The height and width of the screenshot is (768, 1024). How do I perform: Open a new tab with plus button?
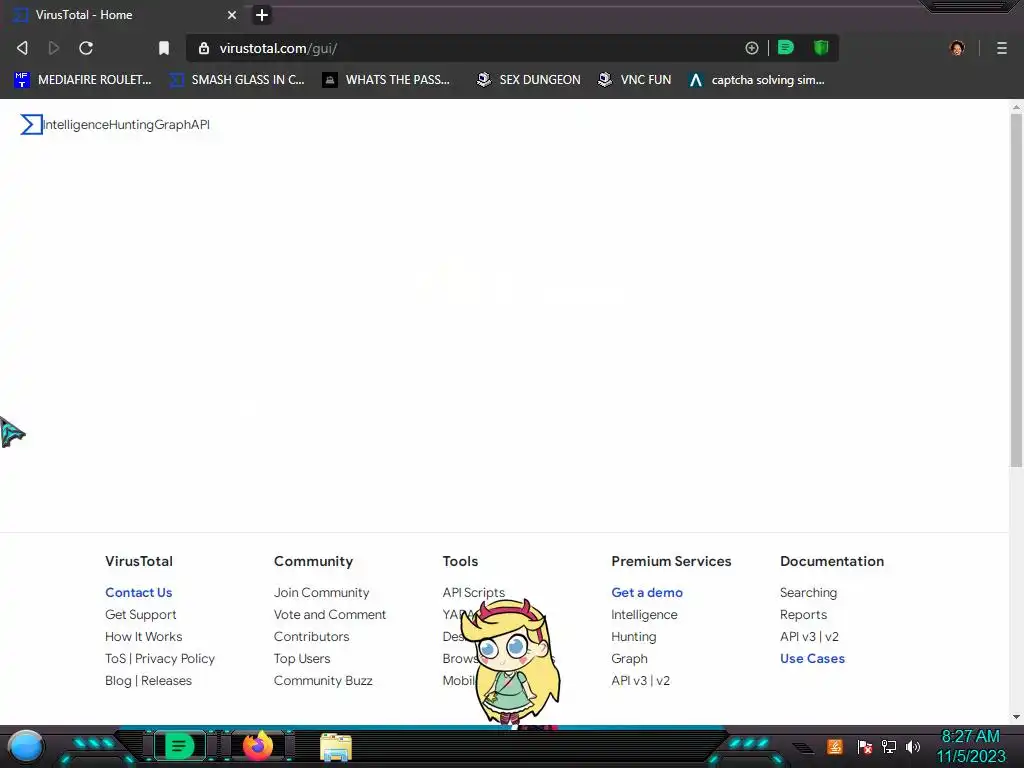[x=262, y=14]
